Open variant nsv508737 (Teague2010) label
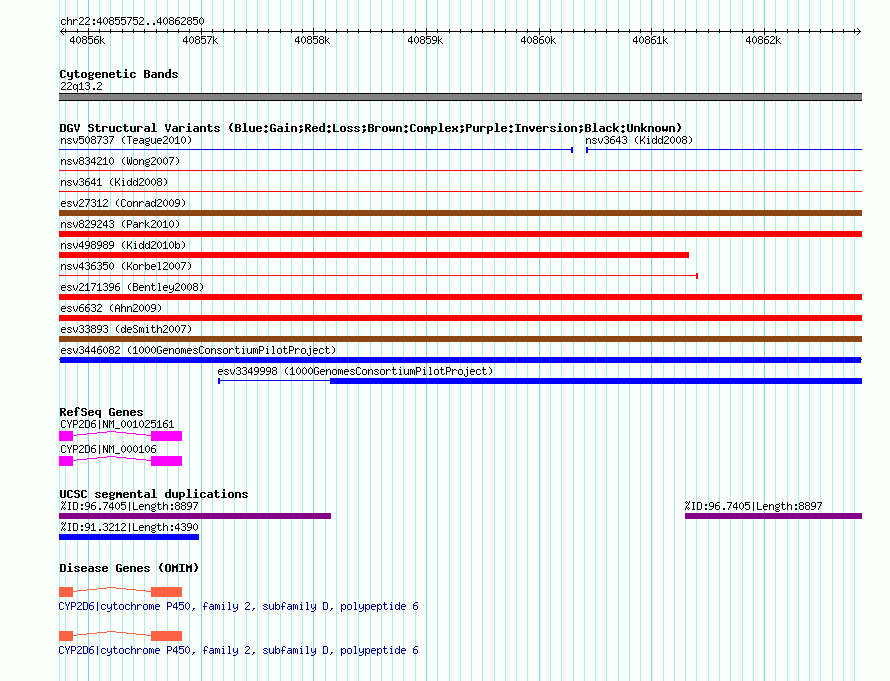This screenshot has height=681, width=890. (x=126, y=140)
